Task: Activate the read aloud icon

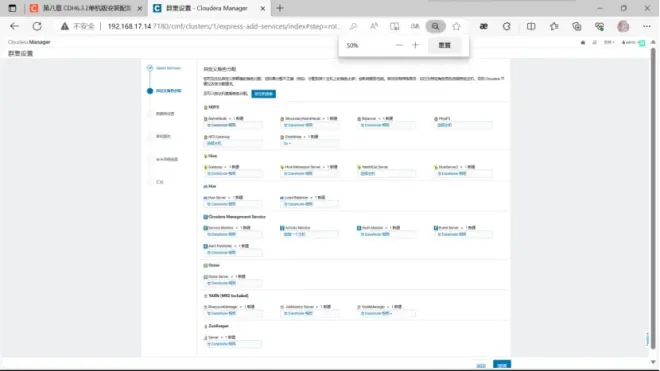Action: [374, 26]
